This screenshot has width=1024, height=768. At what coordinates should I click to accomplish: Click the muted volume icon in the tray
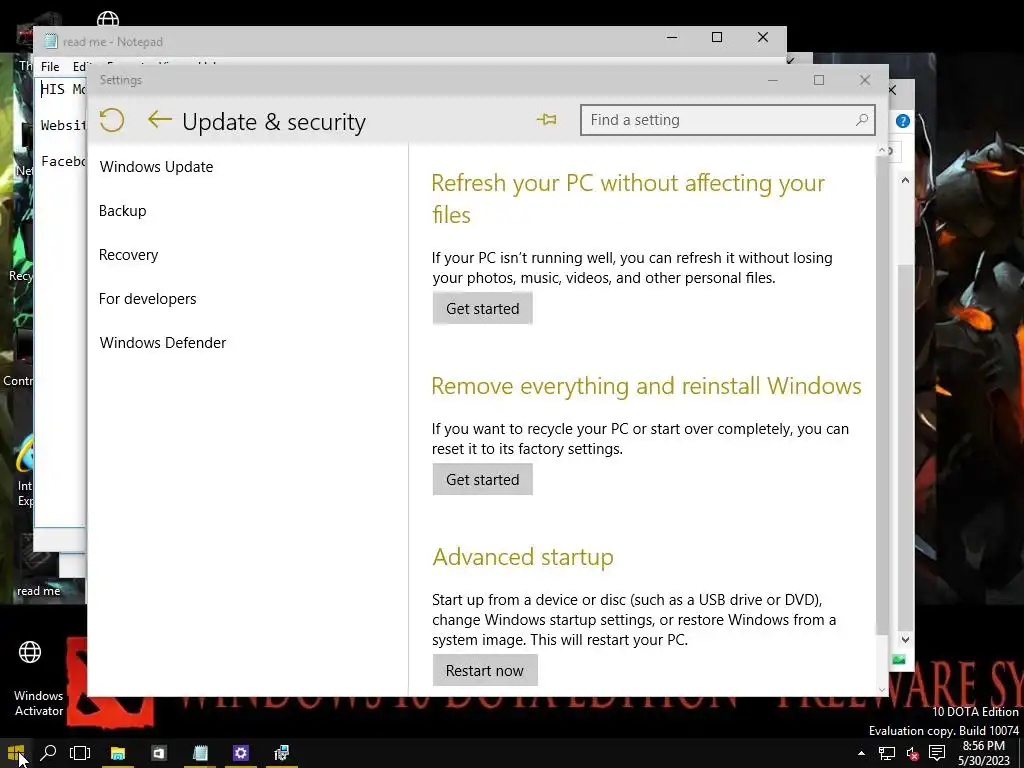click(x=912, y=754)
